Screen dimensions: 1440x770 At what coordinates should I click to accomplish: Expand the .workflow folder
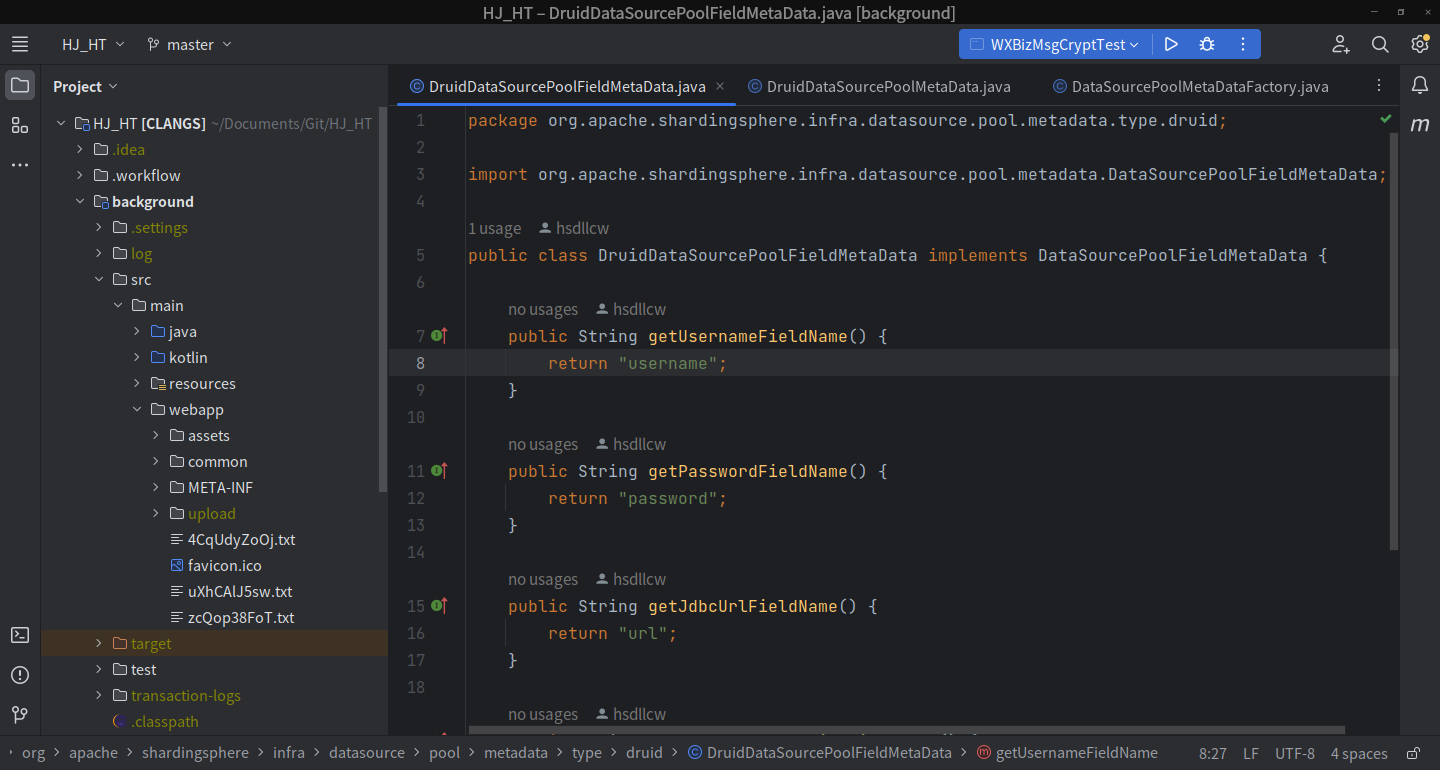(81, 176)
